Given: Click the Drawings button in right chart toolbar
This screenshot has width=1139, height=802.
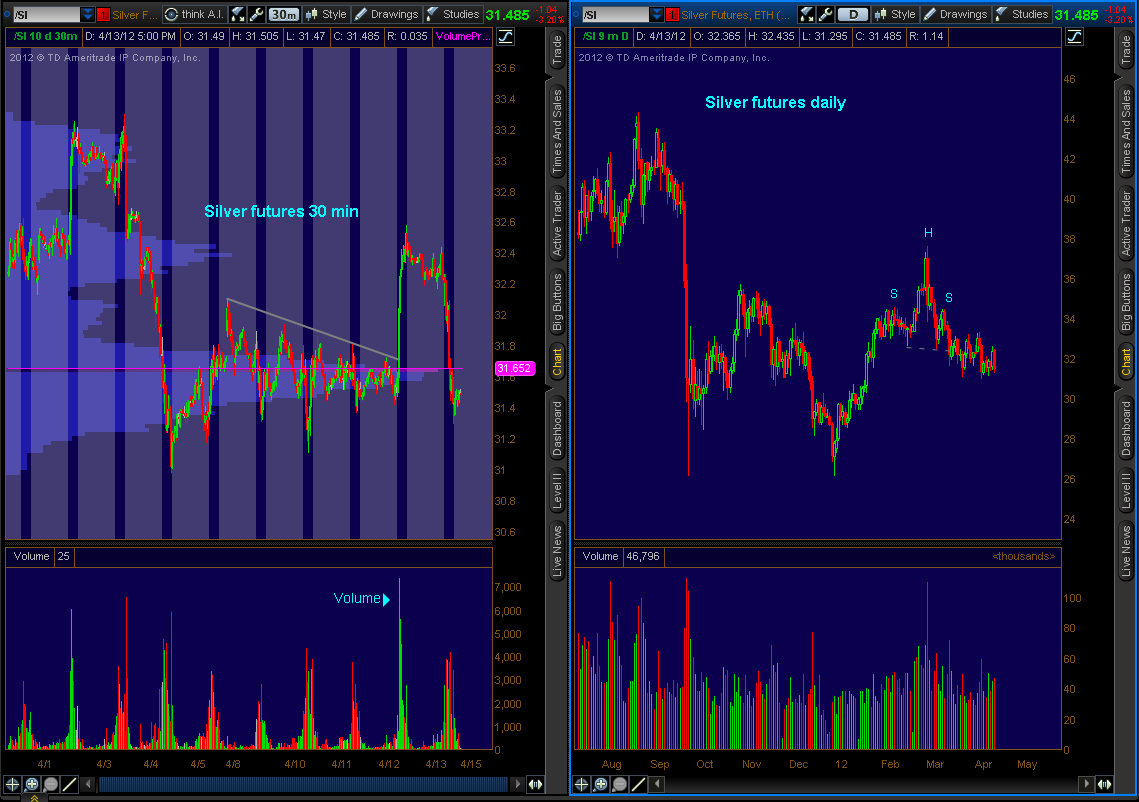Looking at the screenshot, I should point(955,14).
